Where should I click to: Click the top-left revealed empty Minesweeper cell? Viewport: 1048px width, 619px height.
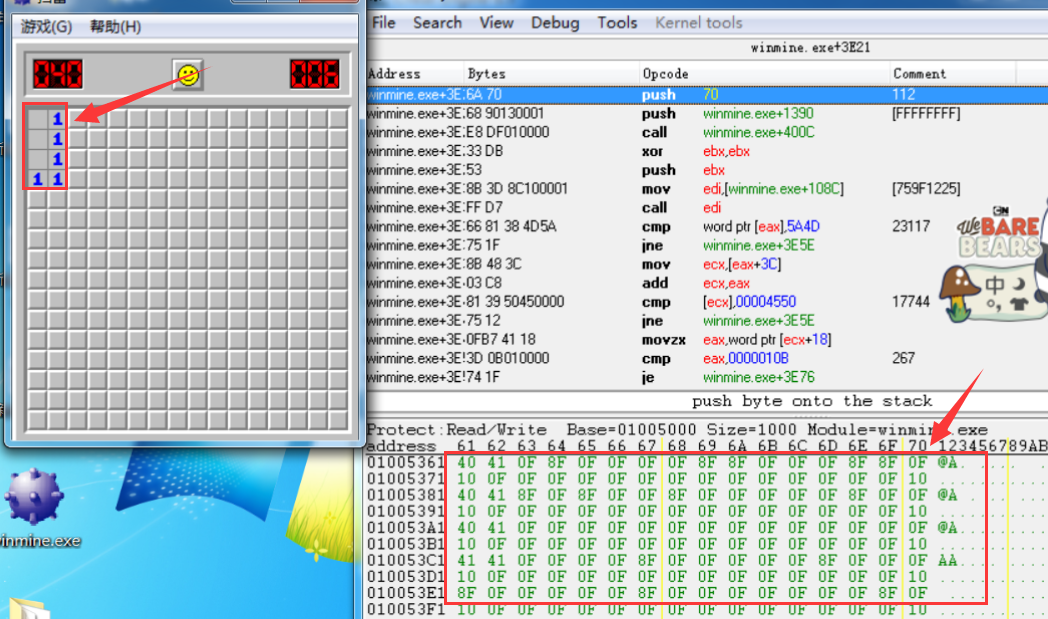(x=37, y=119)
